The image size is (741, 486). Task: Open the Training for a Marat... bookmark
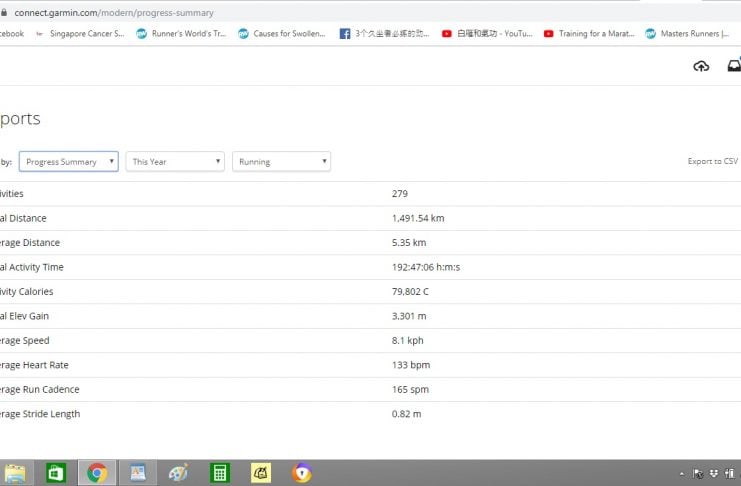(x=589, y=34)
